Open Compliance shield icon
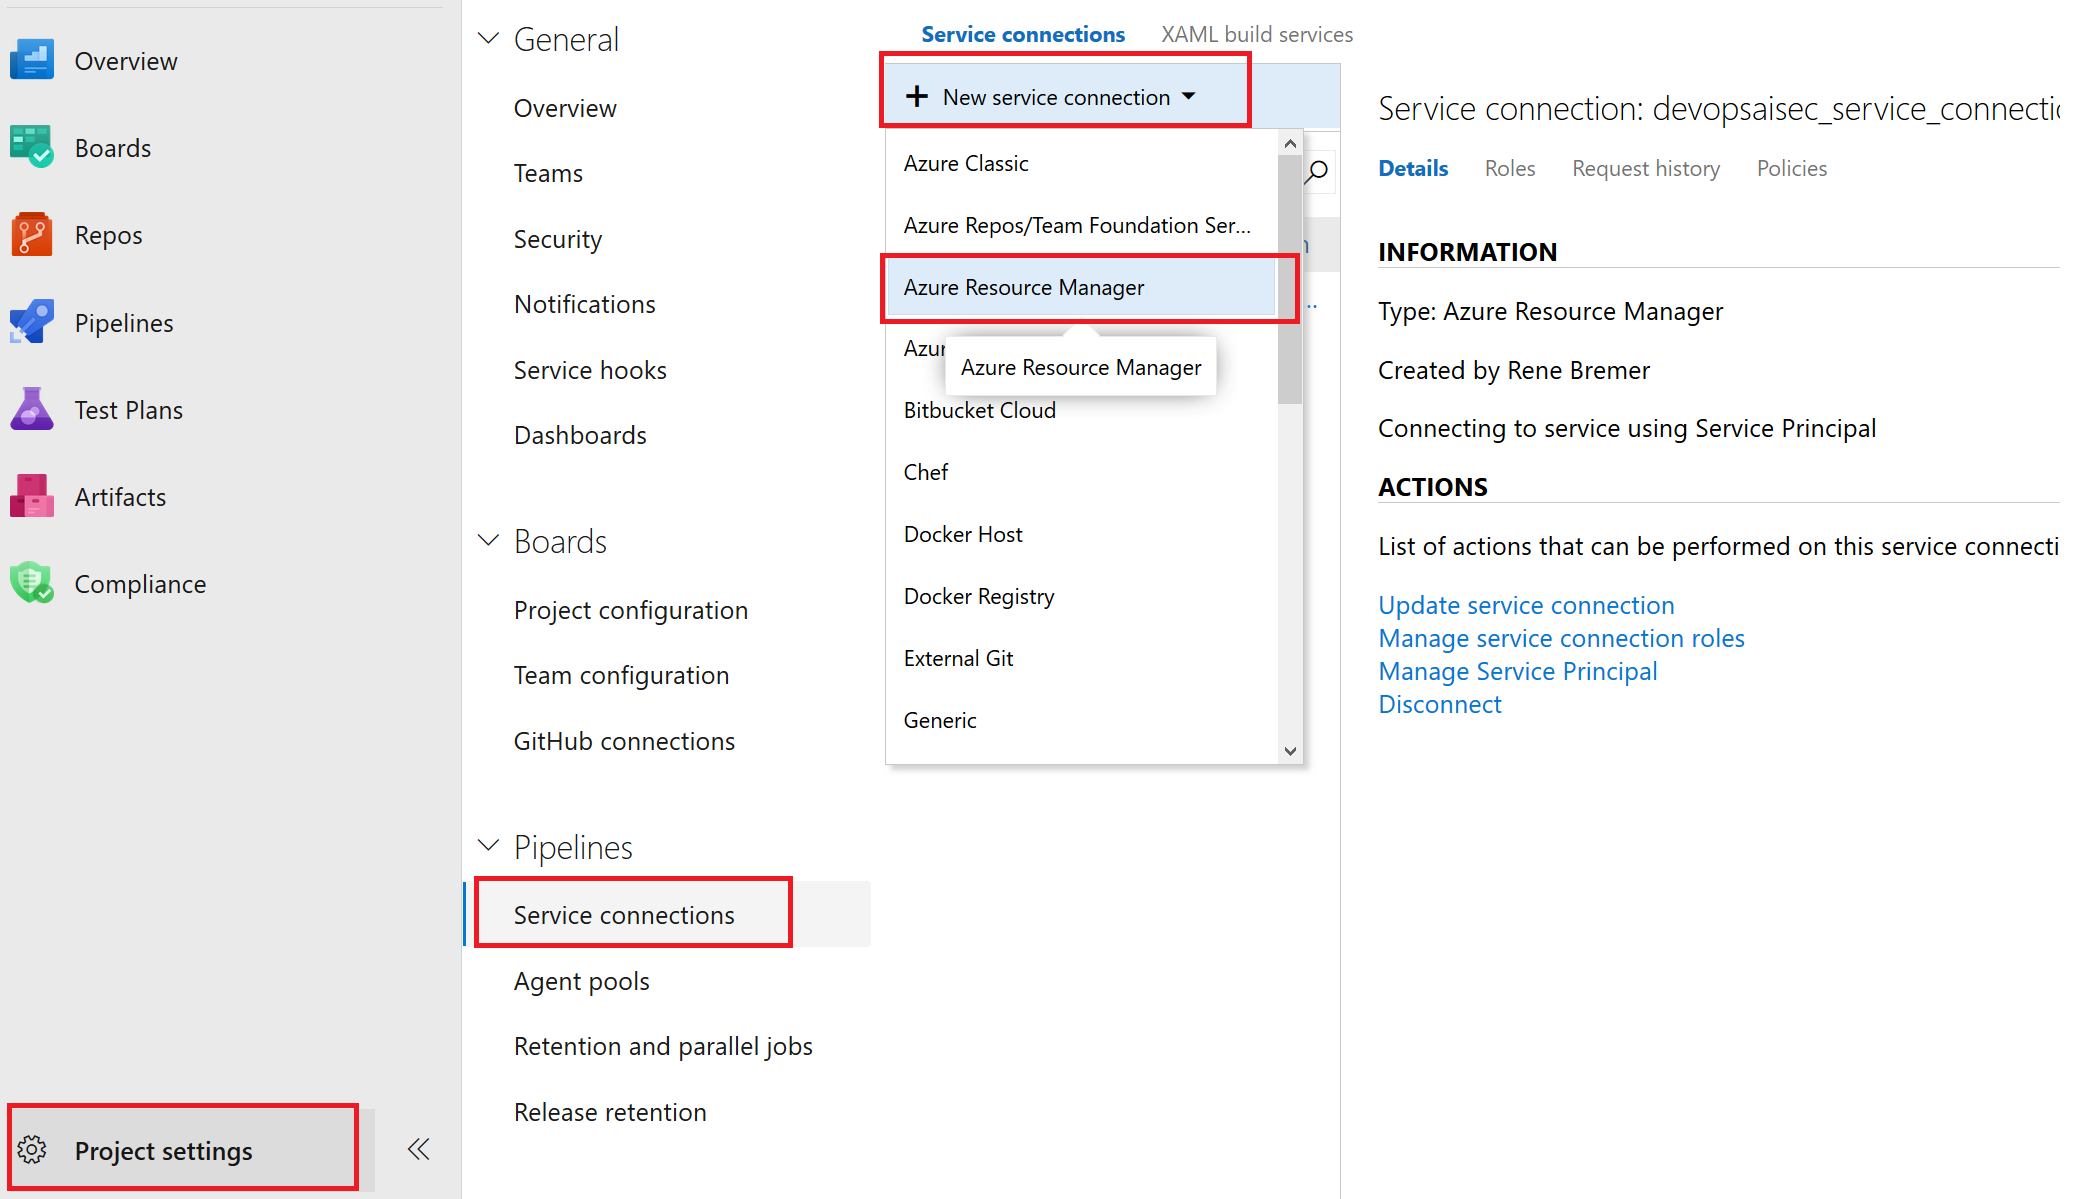Image resolution: width=2092 pixels, height=1199 pixels. click(x=32, y=583)
